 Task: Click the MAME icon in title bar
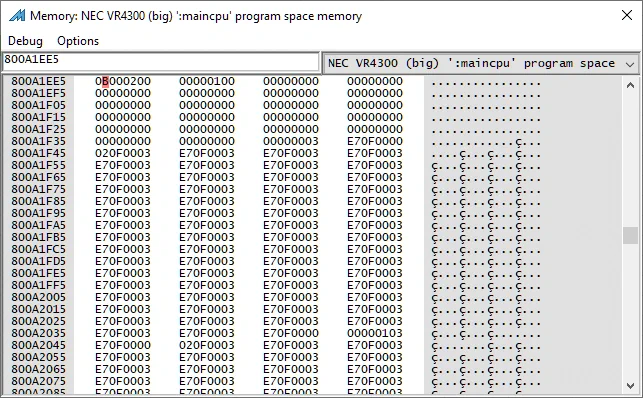coord(17,16)
